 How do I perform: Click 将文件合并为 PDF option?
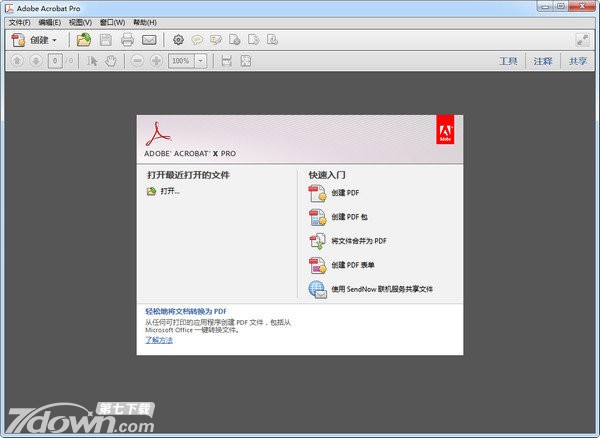tap(359, 241)
